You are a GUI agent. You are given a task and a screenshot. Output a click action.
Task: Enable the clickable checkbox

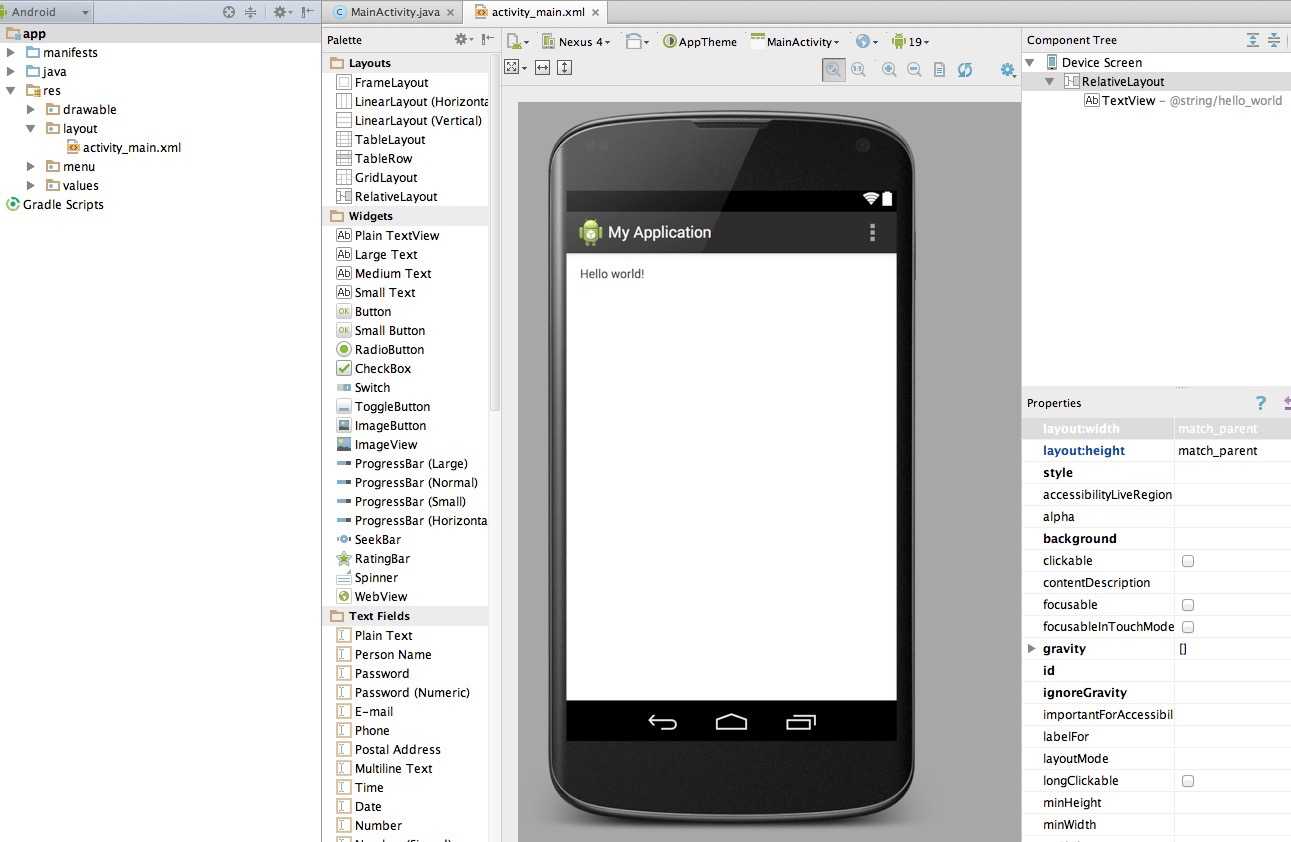coord(1188,561)
